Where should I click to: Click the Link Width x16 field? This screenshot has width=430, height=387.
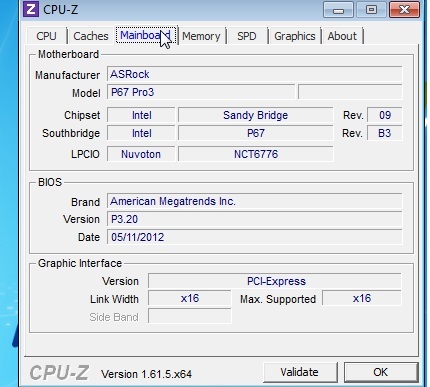point(190,298)
